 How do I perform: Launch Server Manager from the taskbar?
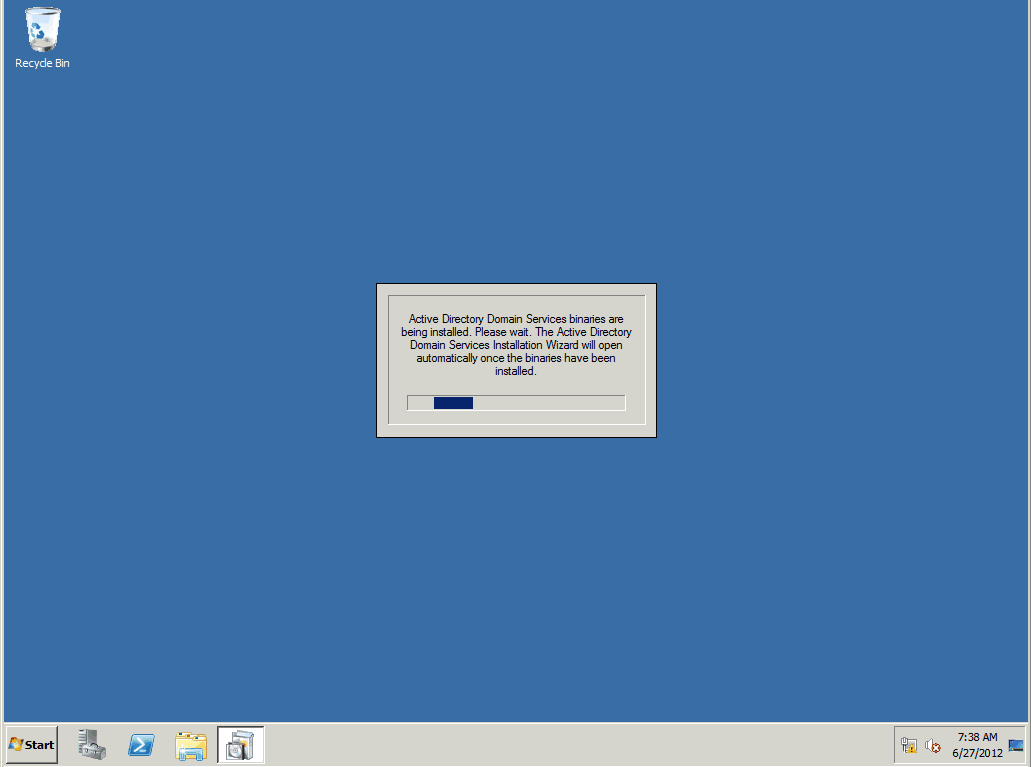click(92, 745)
